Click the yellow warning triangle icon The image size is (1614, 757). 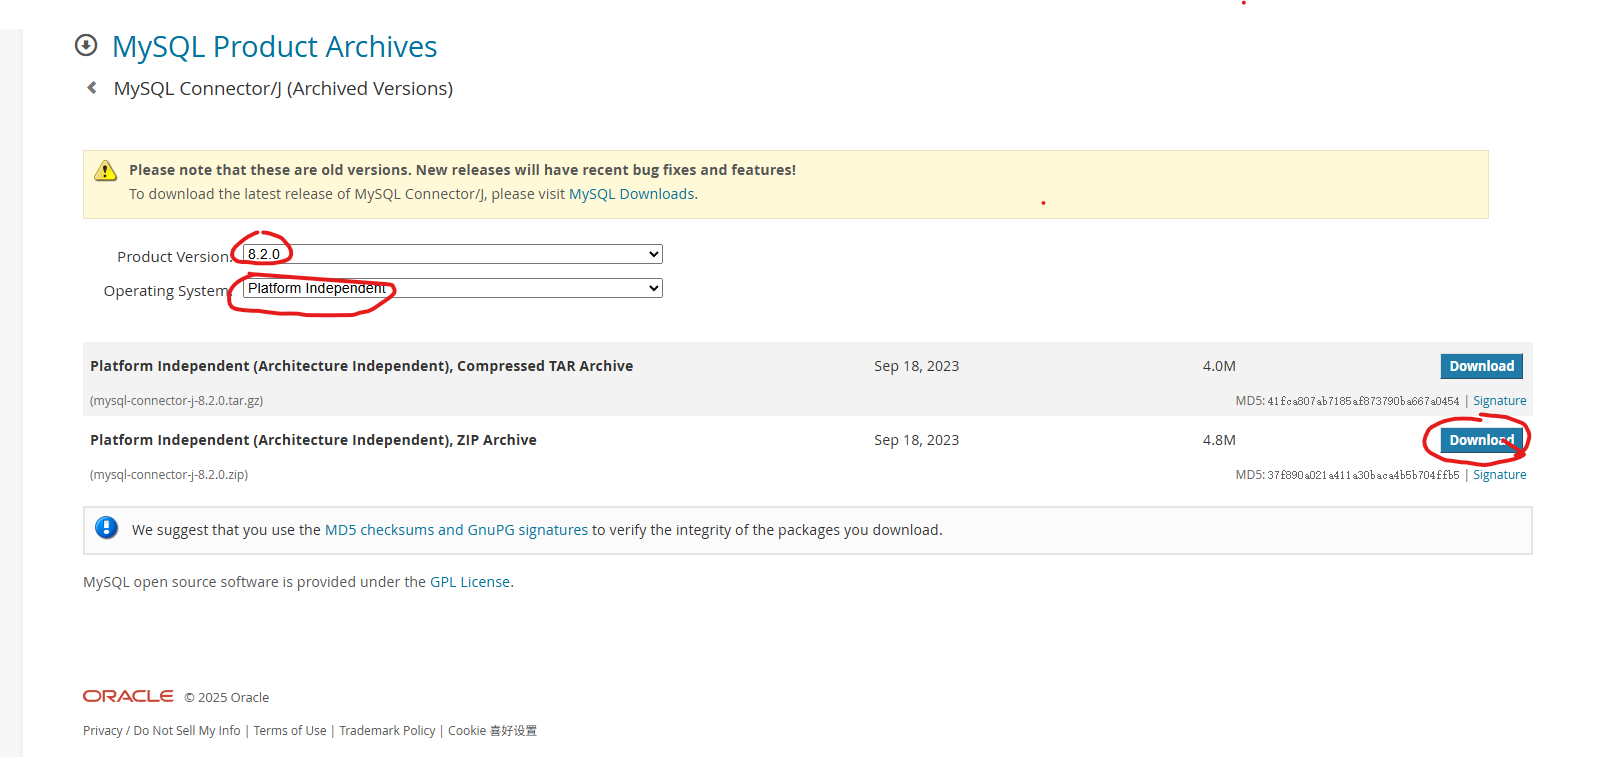point(105,171)
